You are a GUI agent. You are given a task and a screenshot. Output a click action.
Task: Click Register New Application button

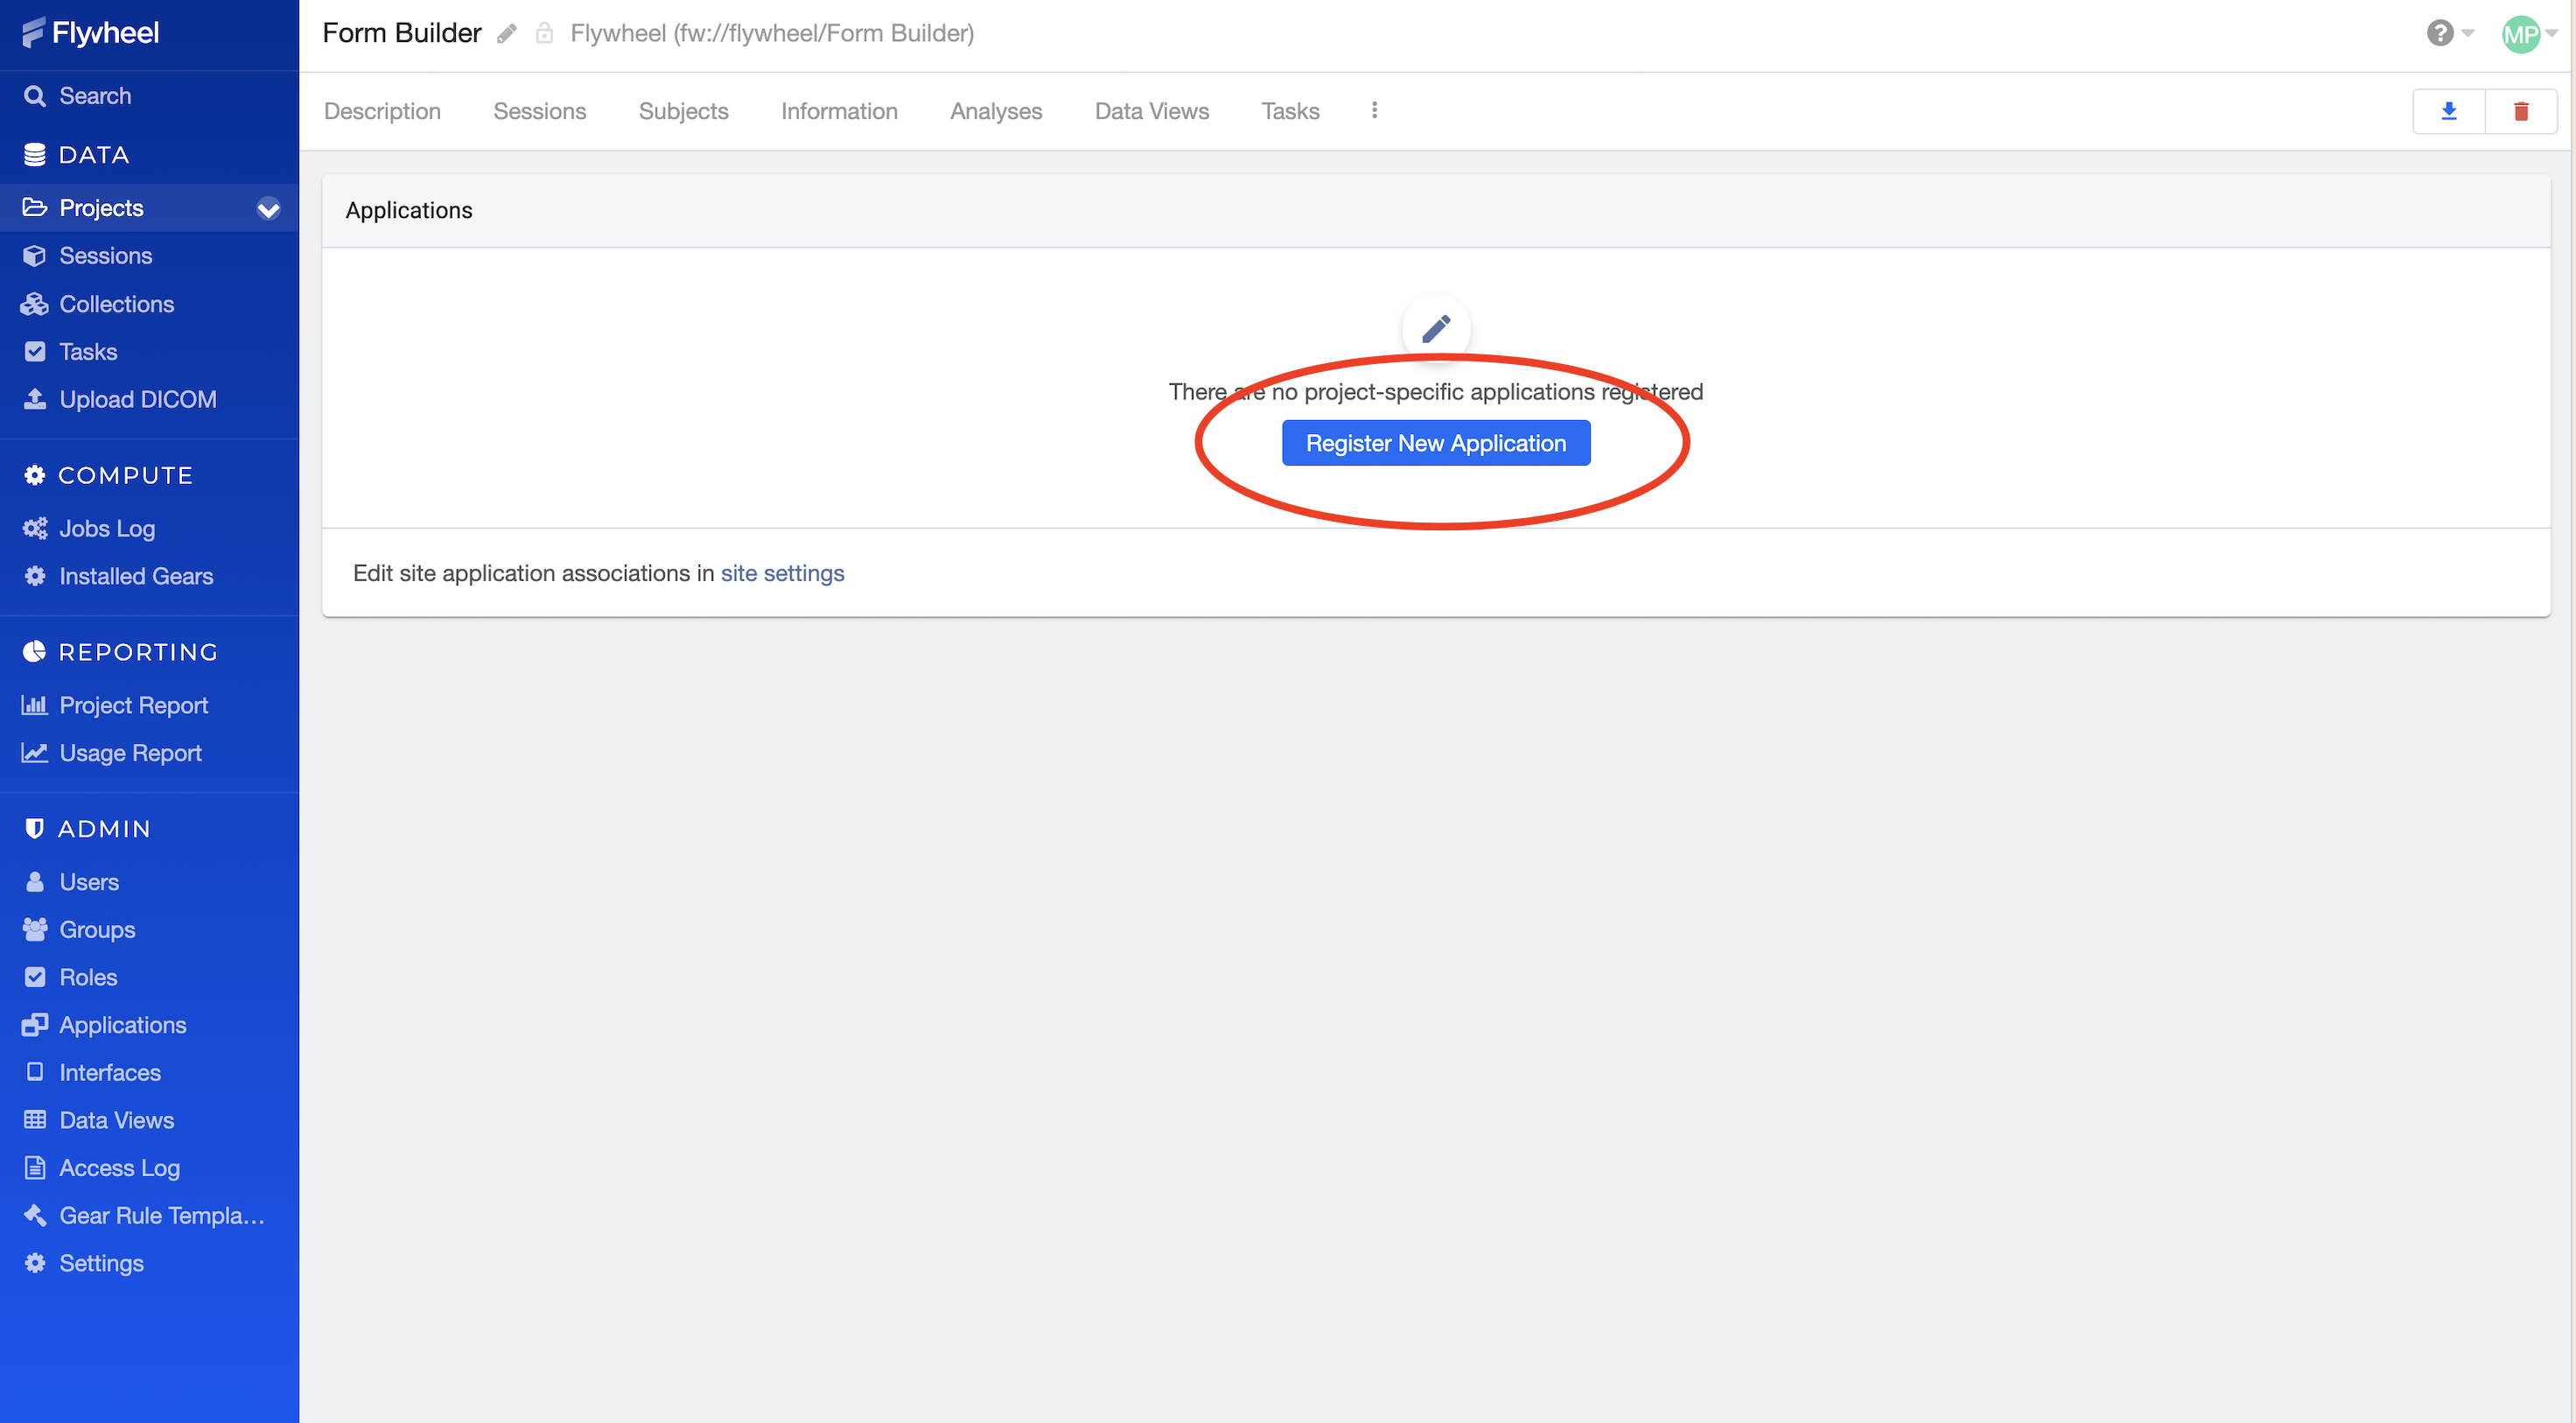[x=1436, y=443]
